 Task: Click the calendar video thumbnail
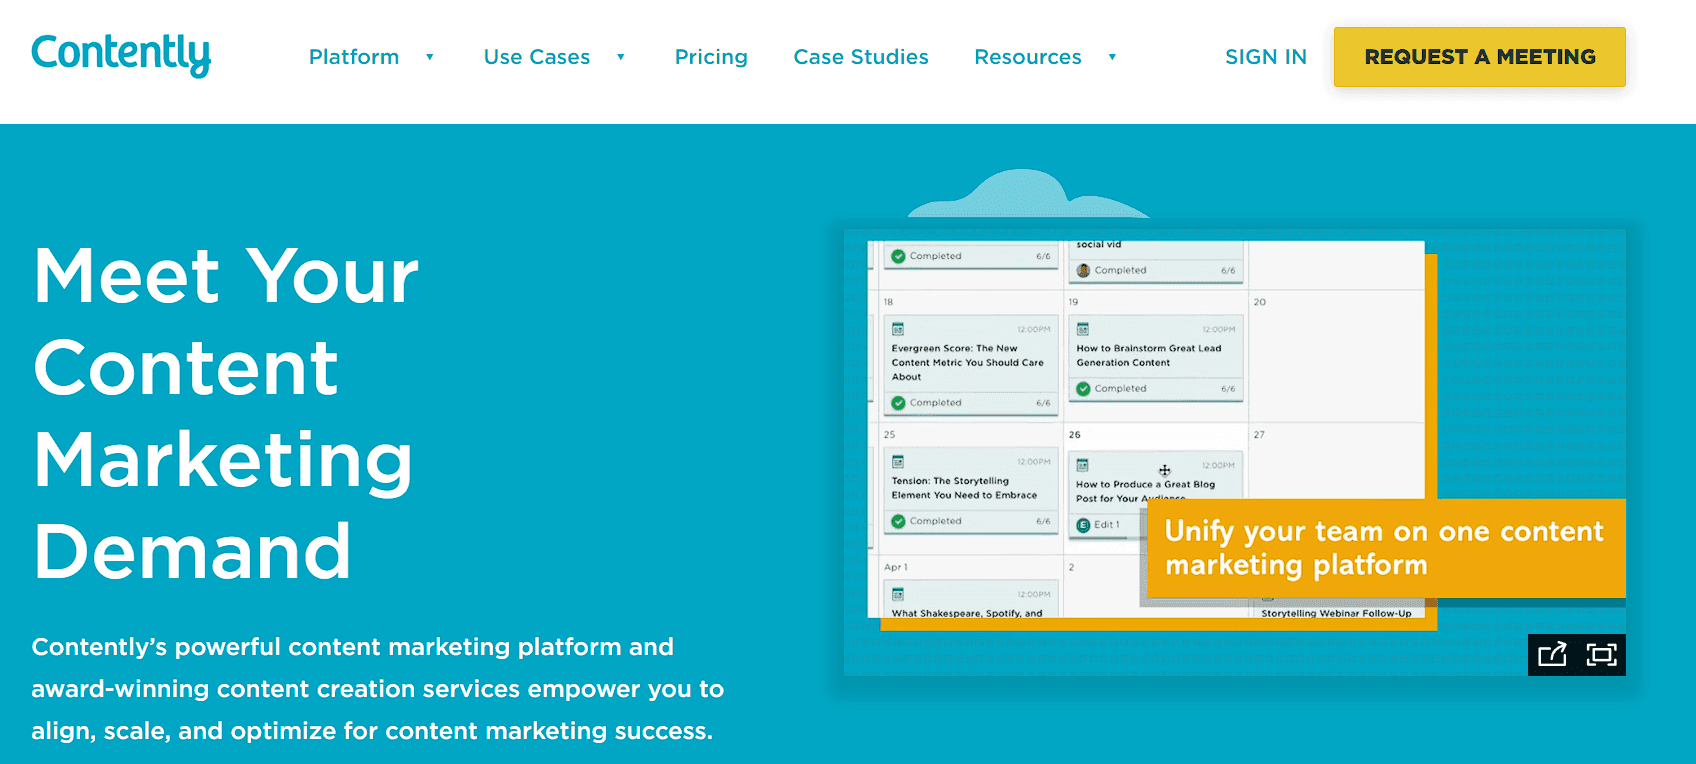point(1235,452)
